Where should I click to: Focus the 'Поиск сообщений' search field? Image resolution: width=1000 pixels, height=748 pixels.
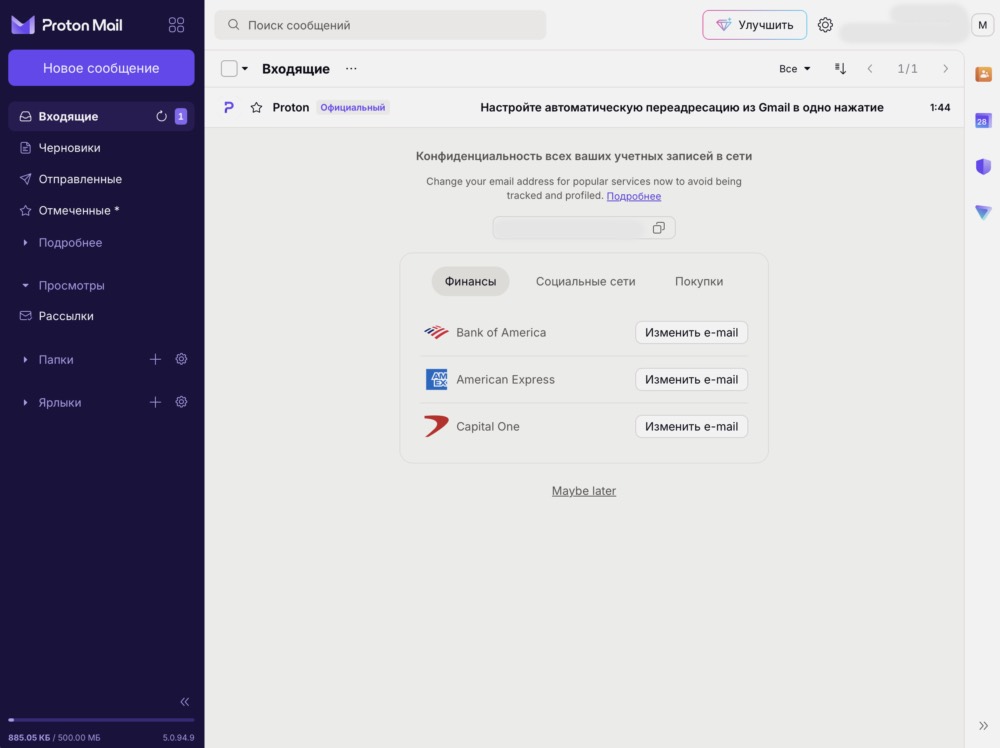pyautogui.click(x=381, y=25)
